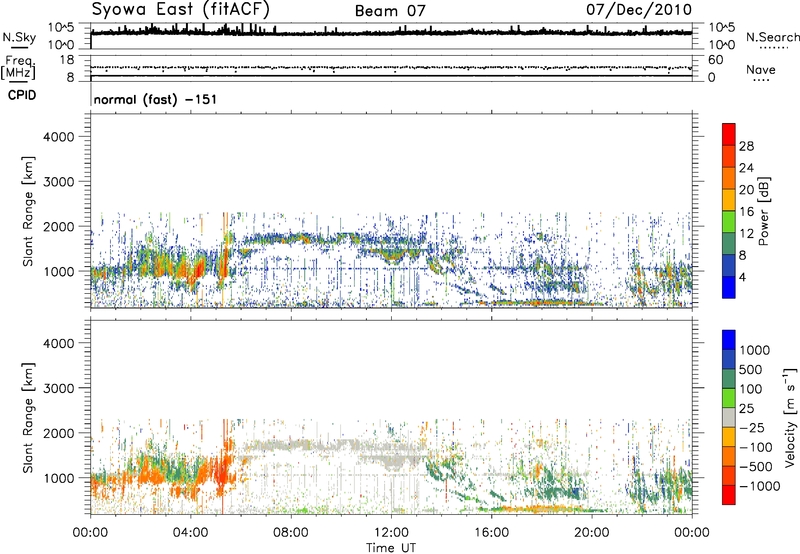Select the Beam 07 label

[390, 11]
